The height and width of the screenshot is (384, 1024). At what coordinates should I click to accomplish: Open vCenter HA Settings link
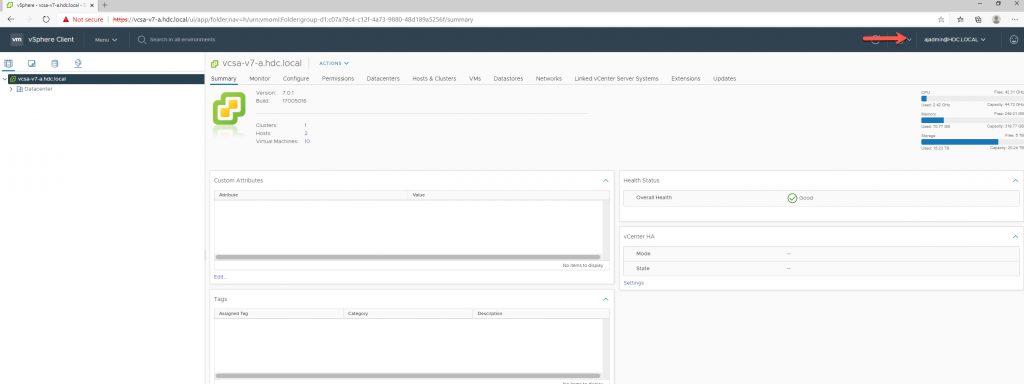point(633,283)
